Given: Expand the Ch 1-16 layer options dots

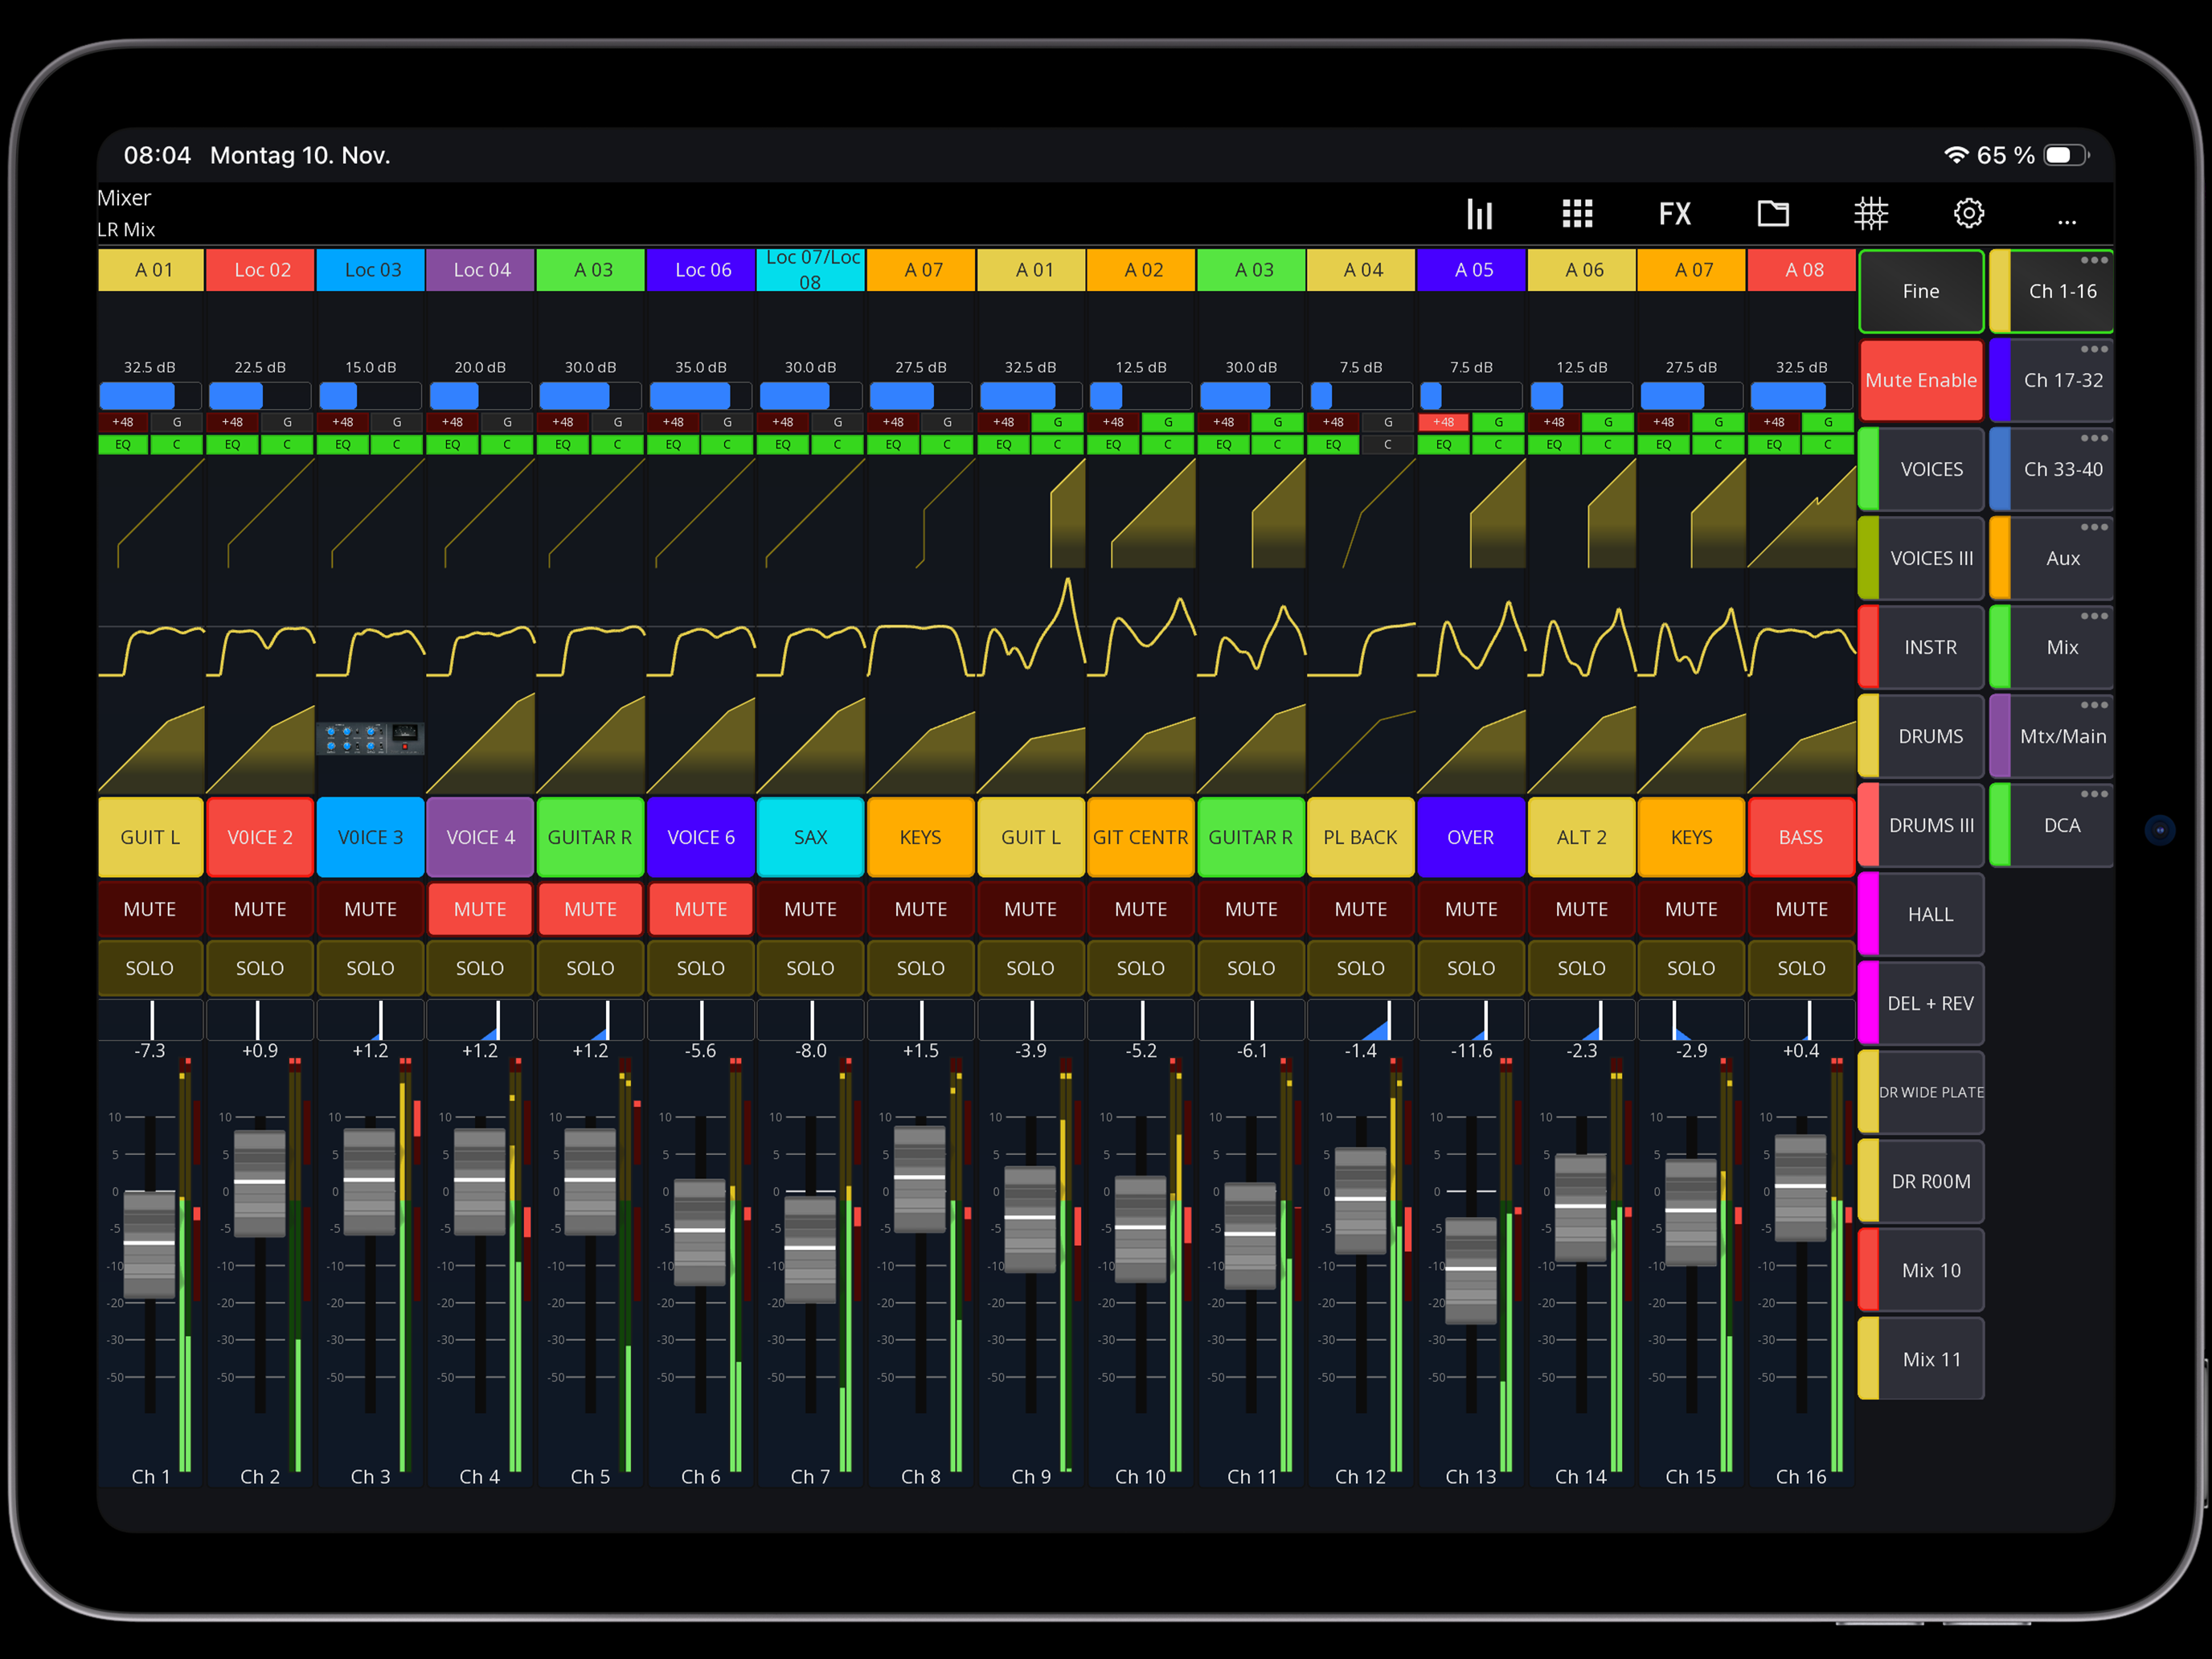Looking at the screenshot, I should coord(2093,260).
